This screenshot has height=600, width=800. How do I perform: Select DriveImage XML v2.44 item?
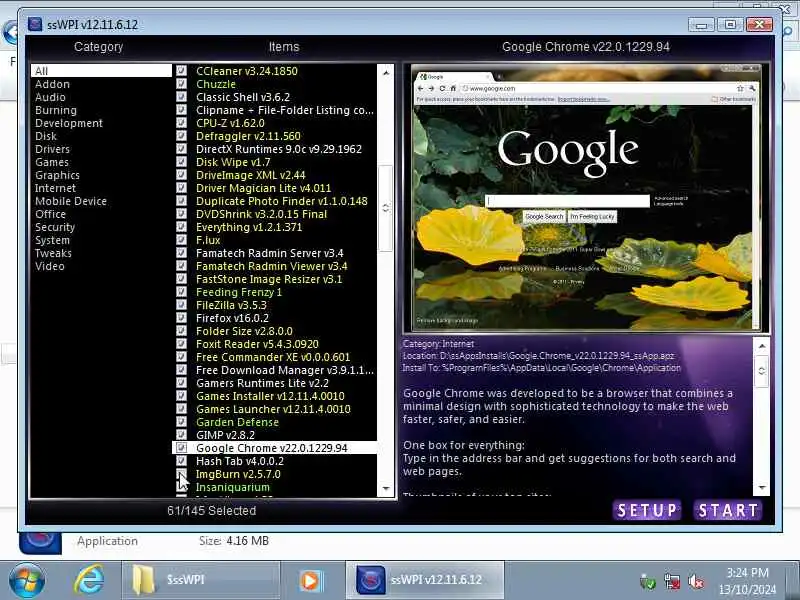251,174
